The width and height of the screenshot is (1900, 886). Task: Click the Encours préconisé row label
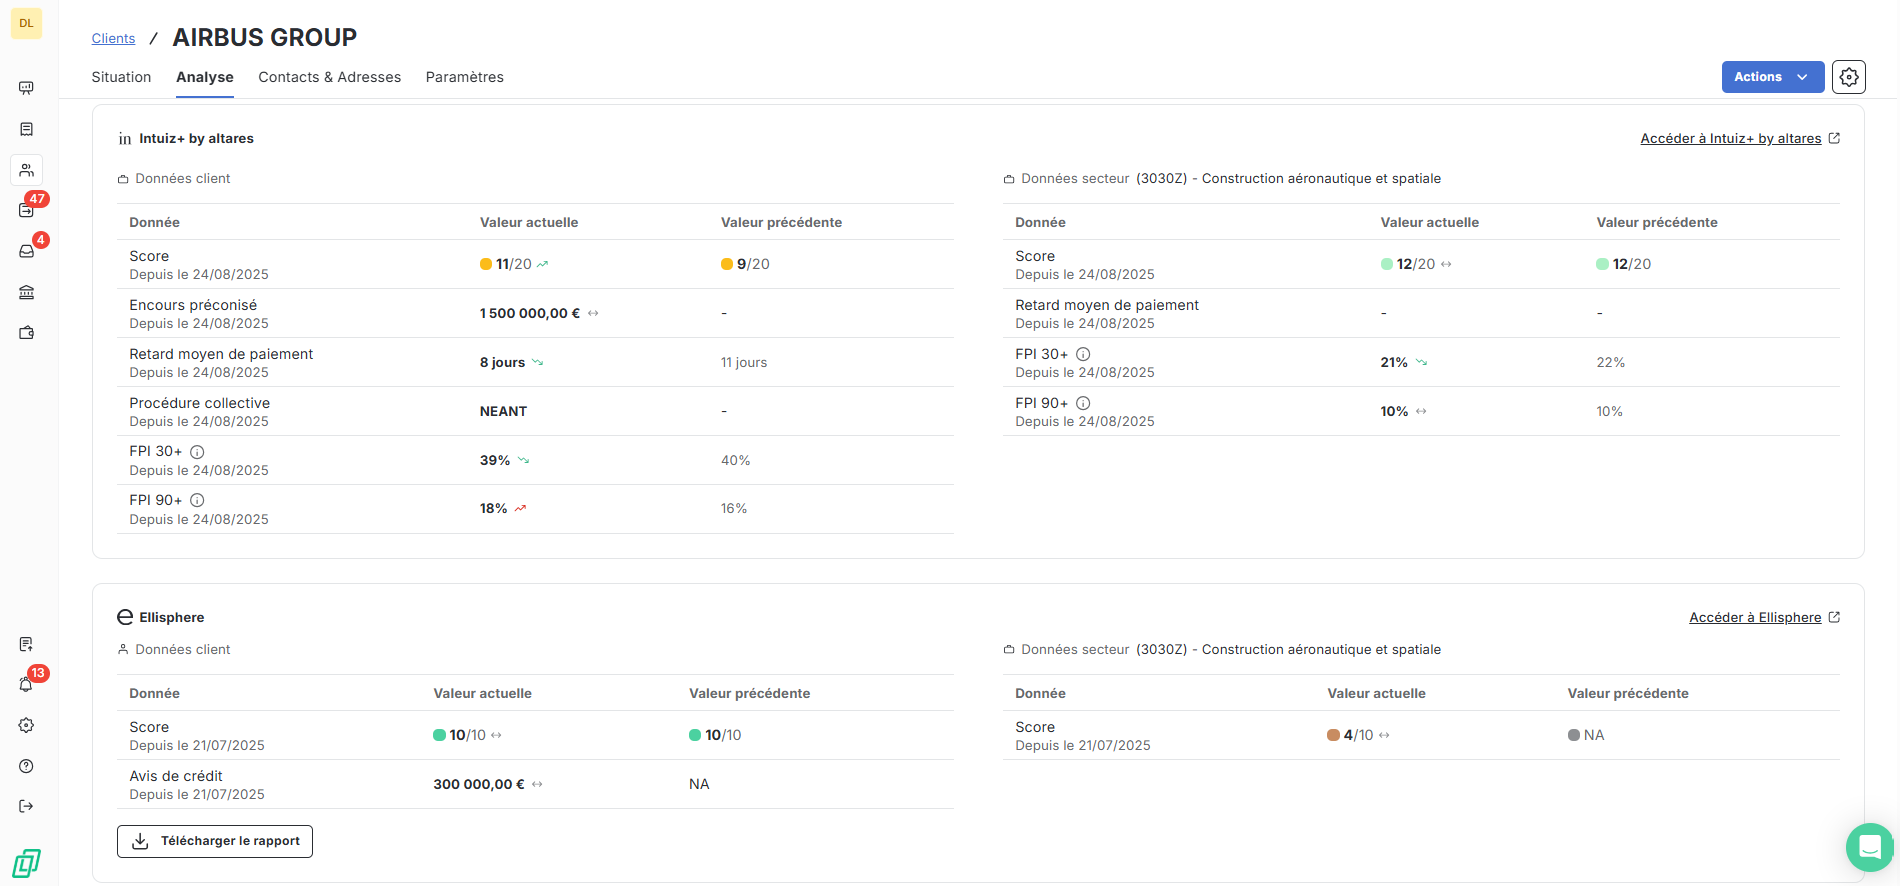pyautogui.click(x=193, y=305)
